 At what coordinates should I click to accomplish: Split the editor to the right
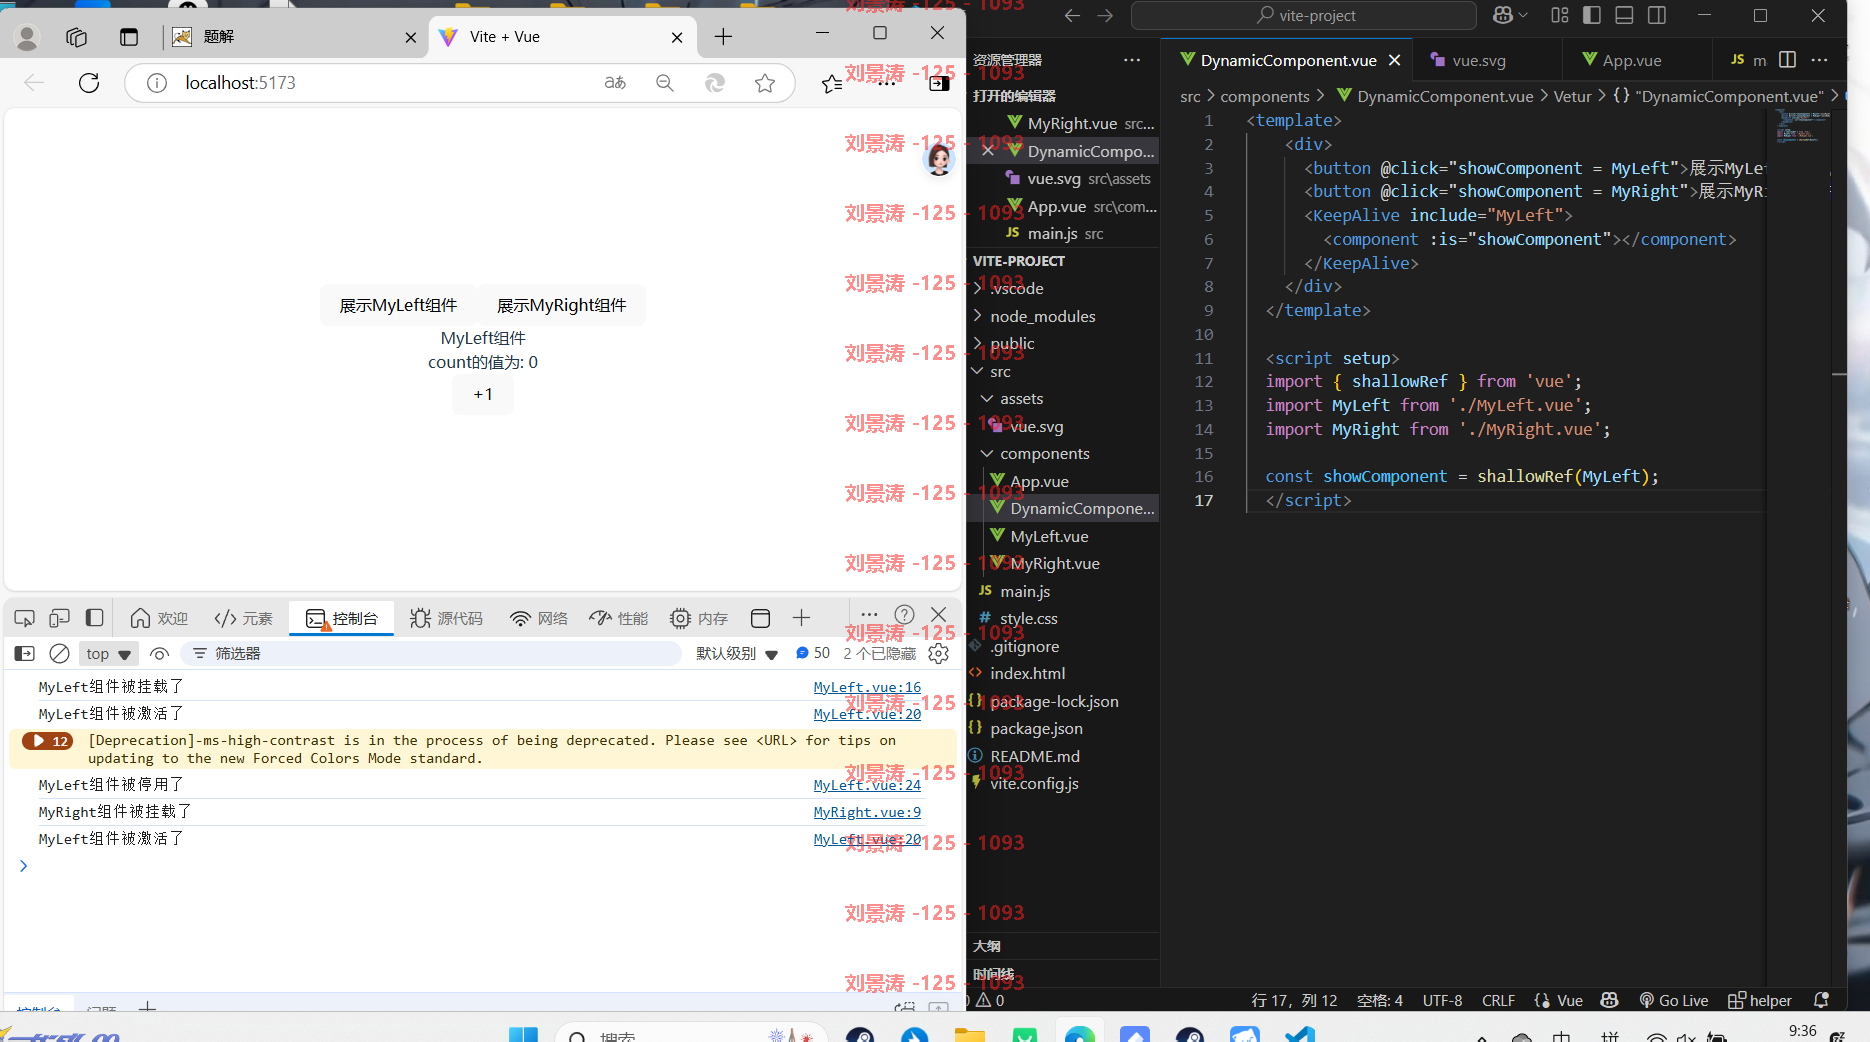(x=1788, y=60)
